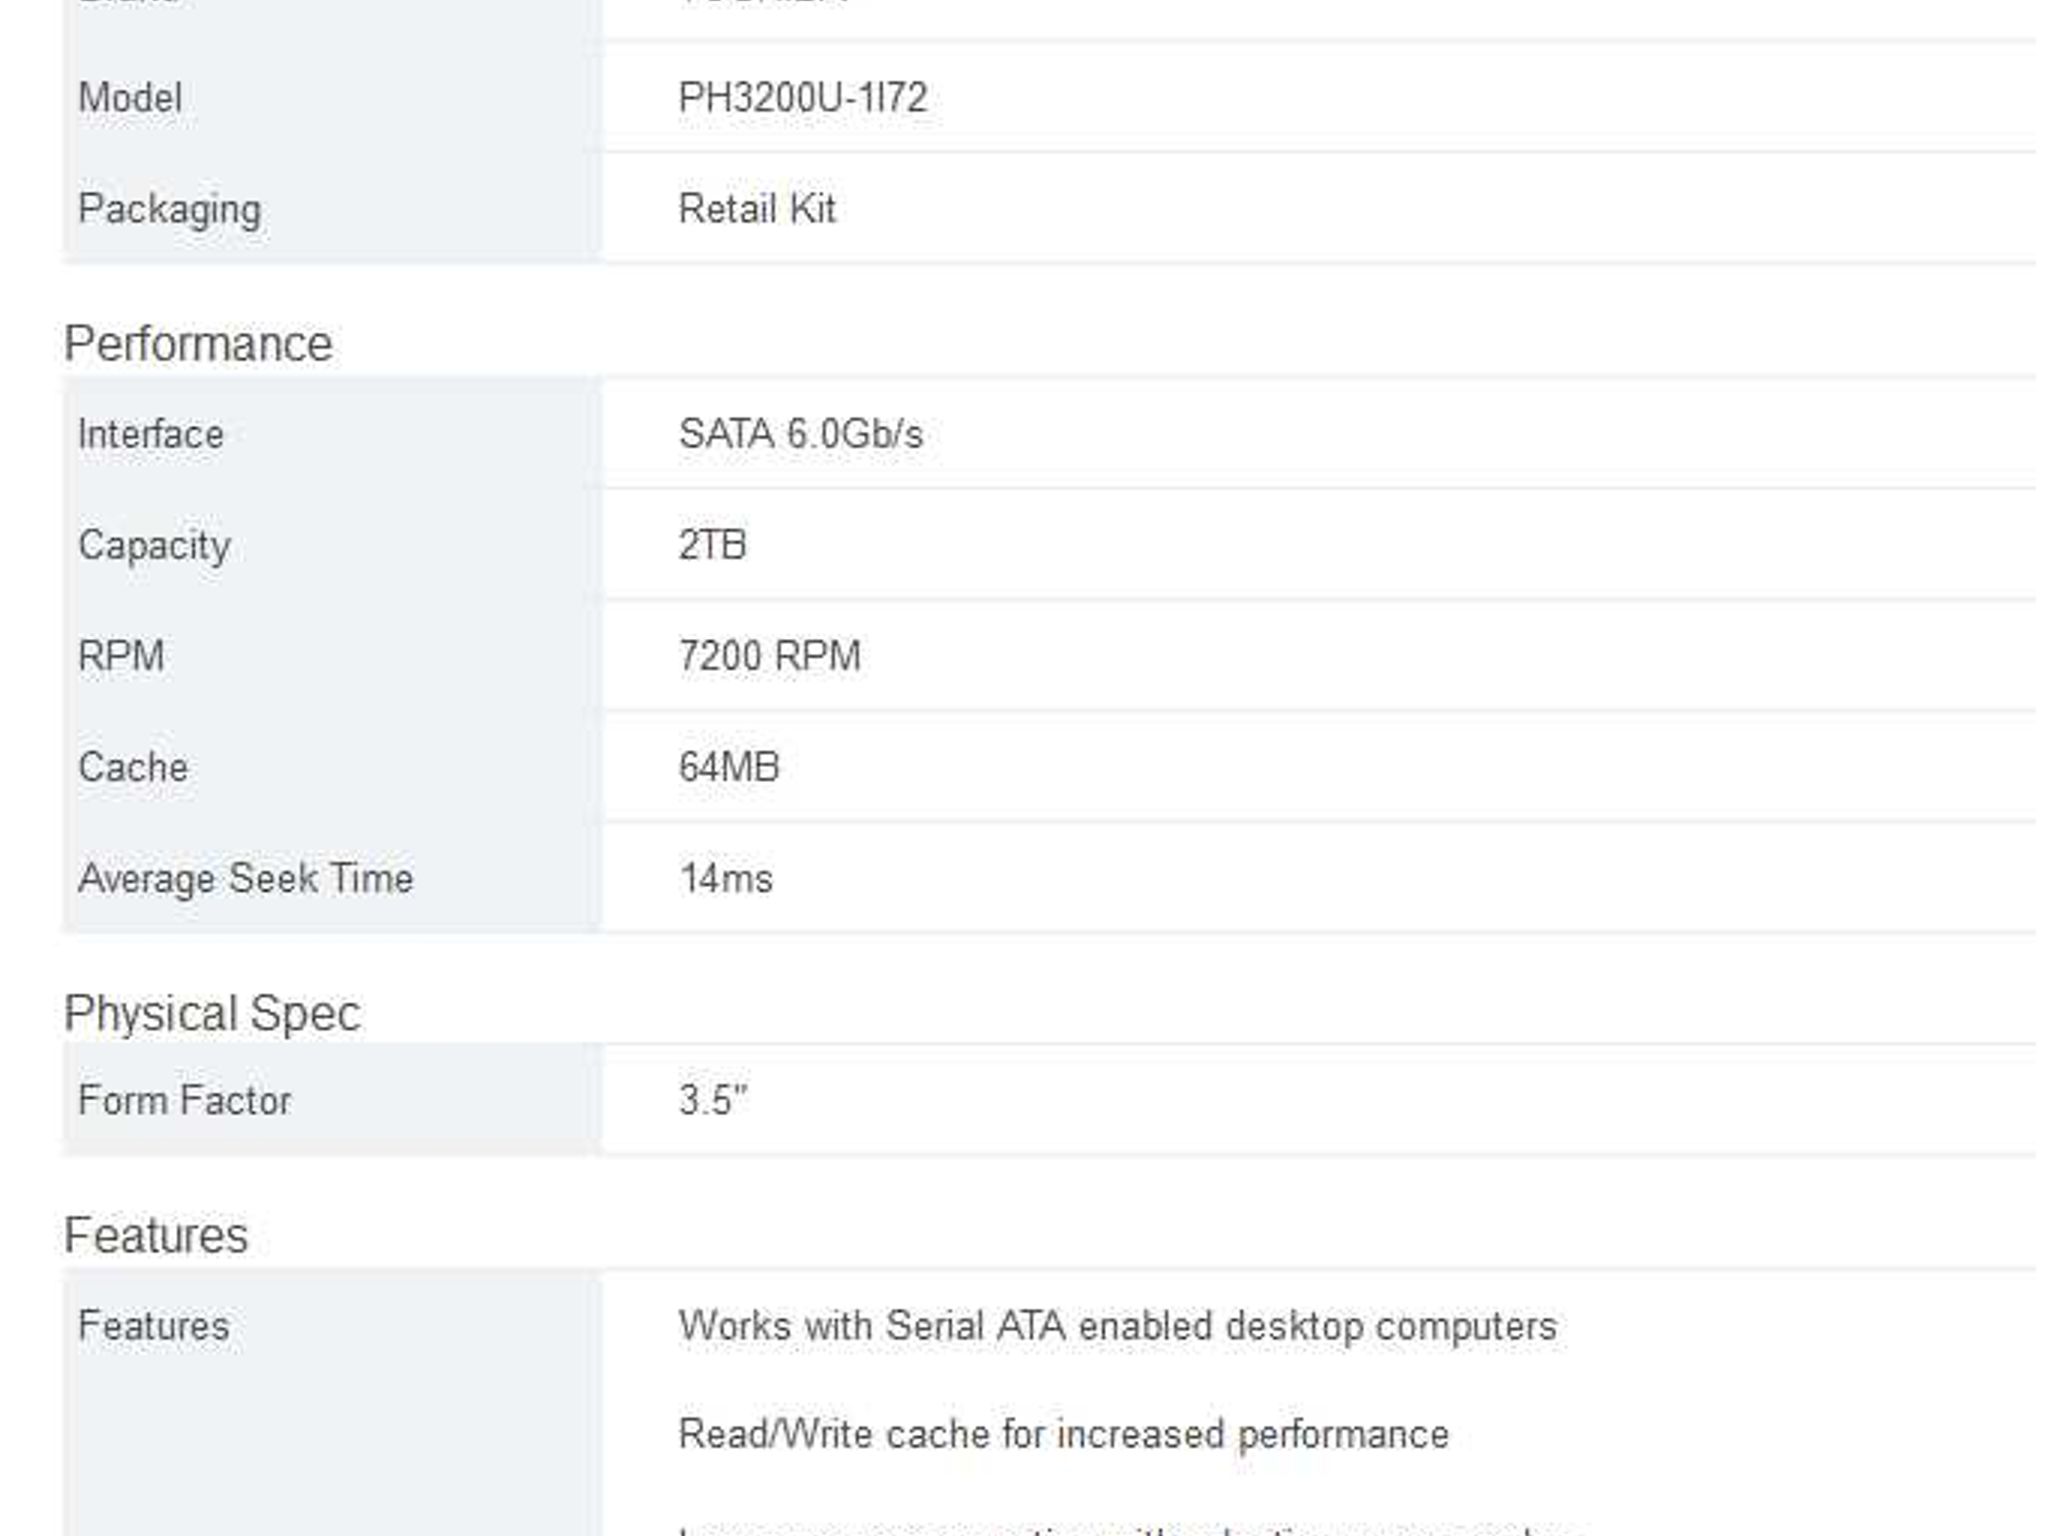Click the RPM row label
The height and width of the screenshot is (1536, 2048).
click(x=121, y=656)
